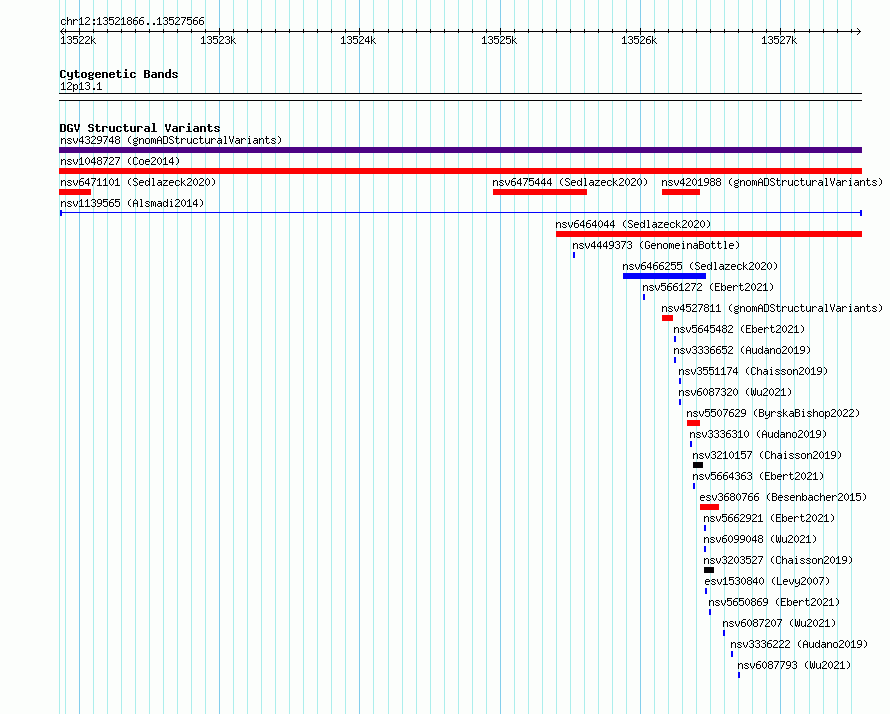The height and width of the screenshot is (714, 890).
Task: Open nsv5661272 (Ebert2021) variant
Action: click(x=708, y=287)
